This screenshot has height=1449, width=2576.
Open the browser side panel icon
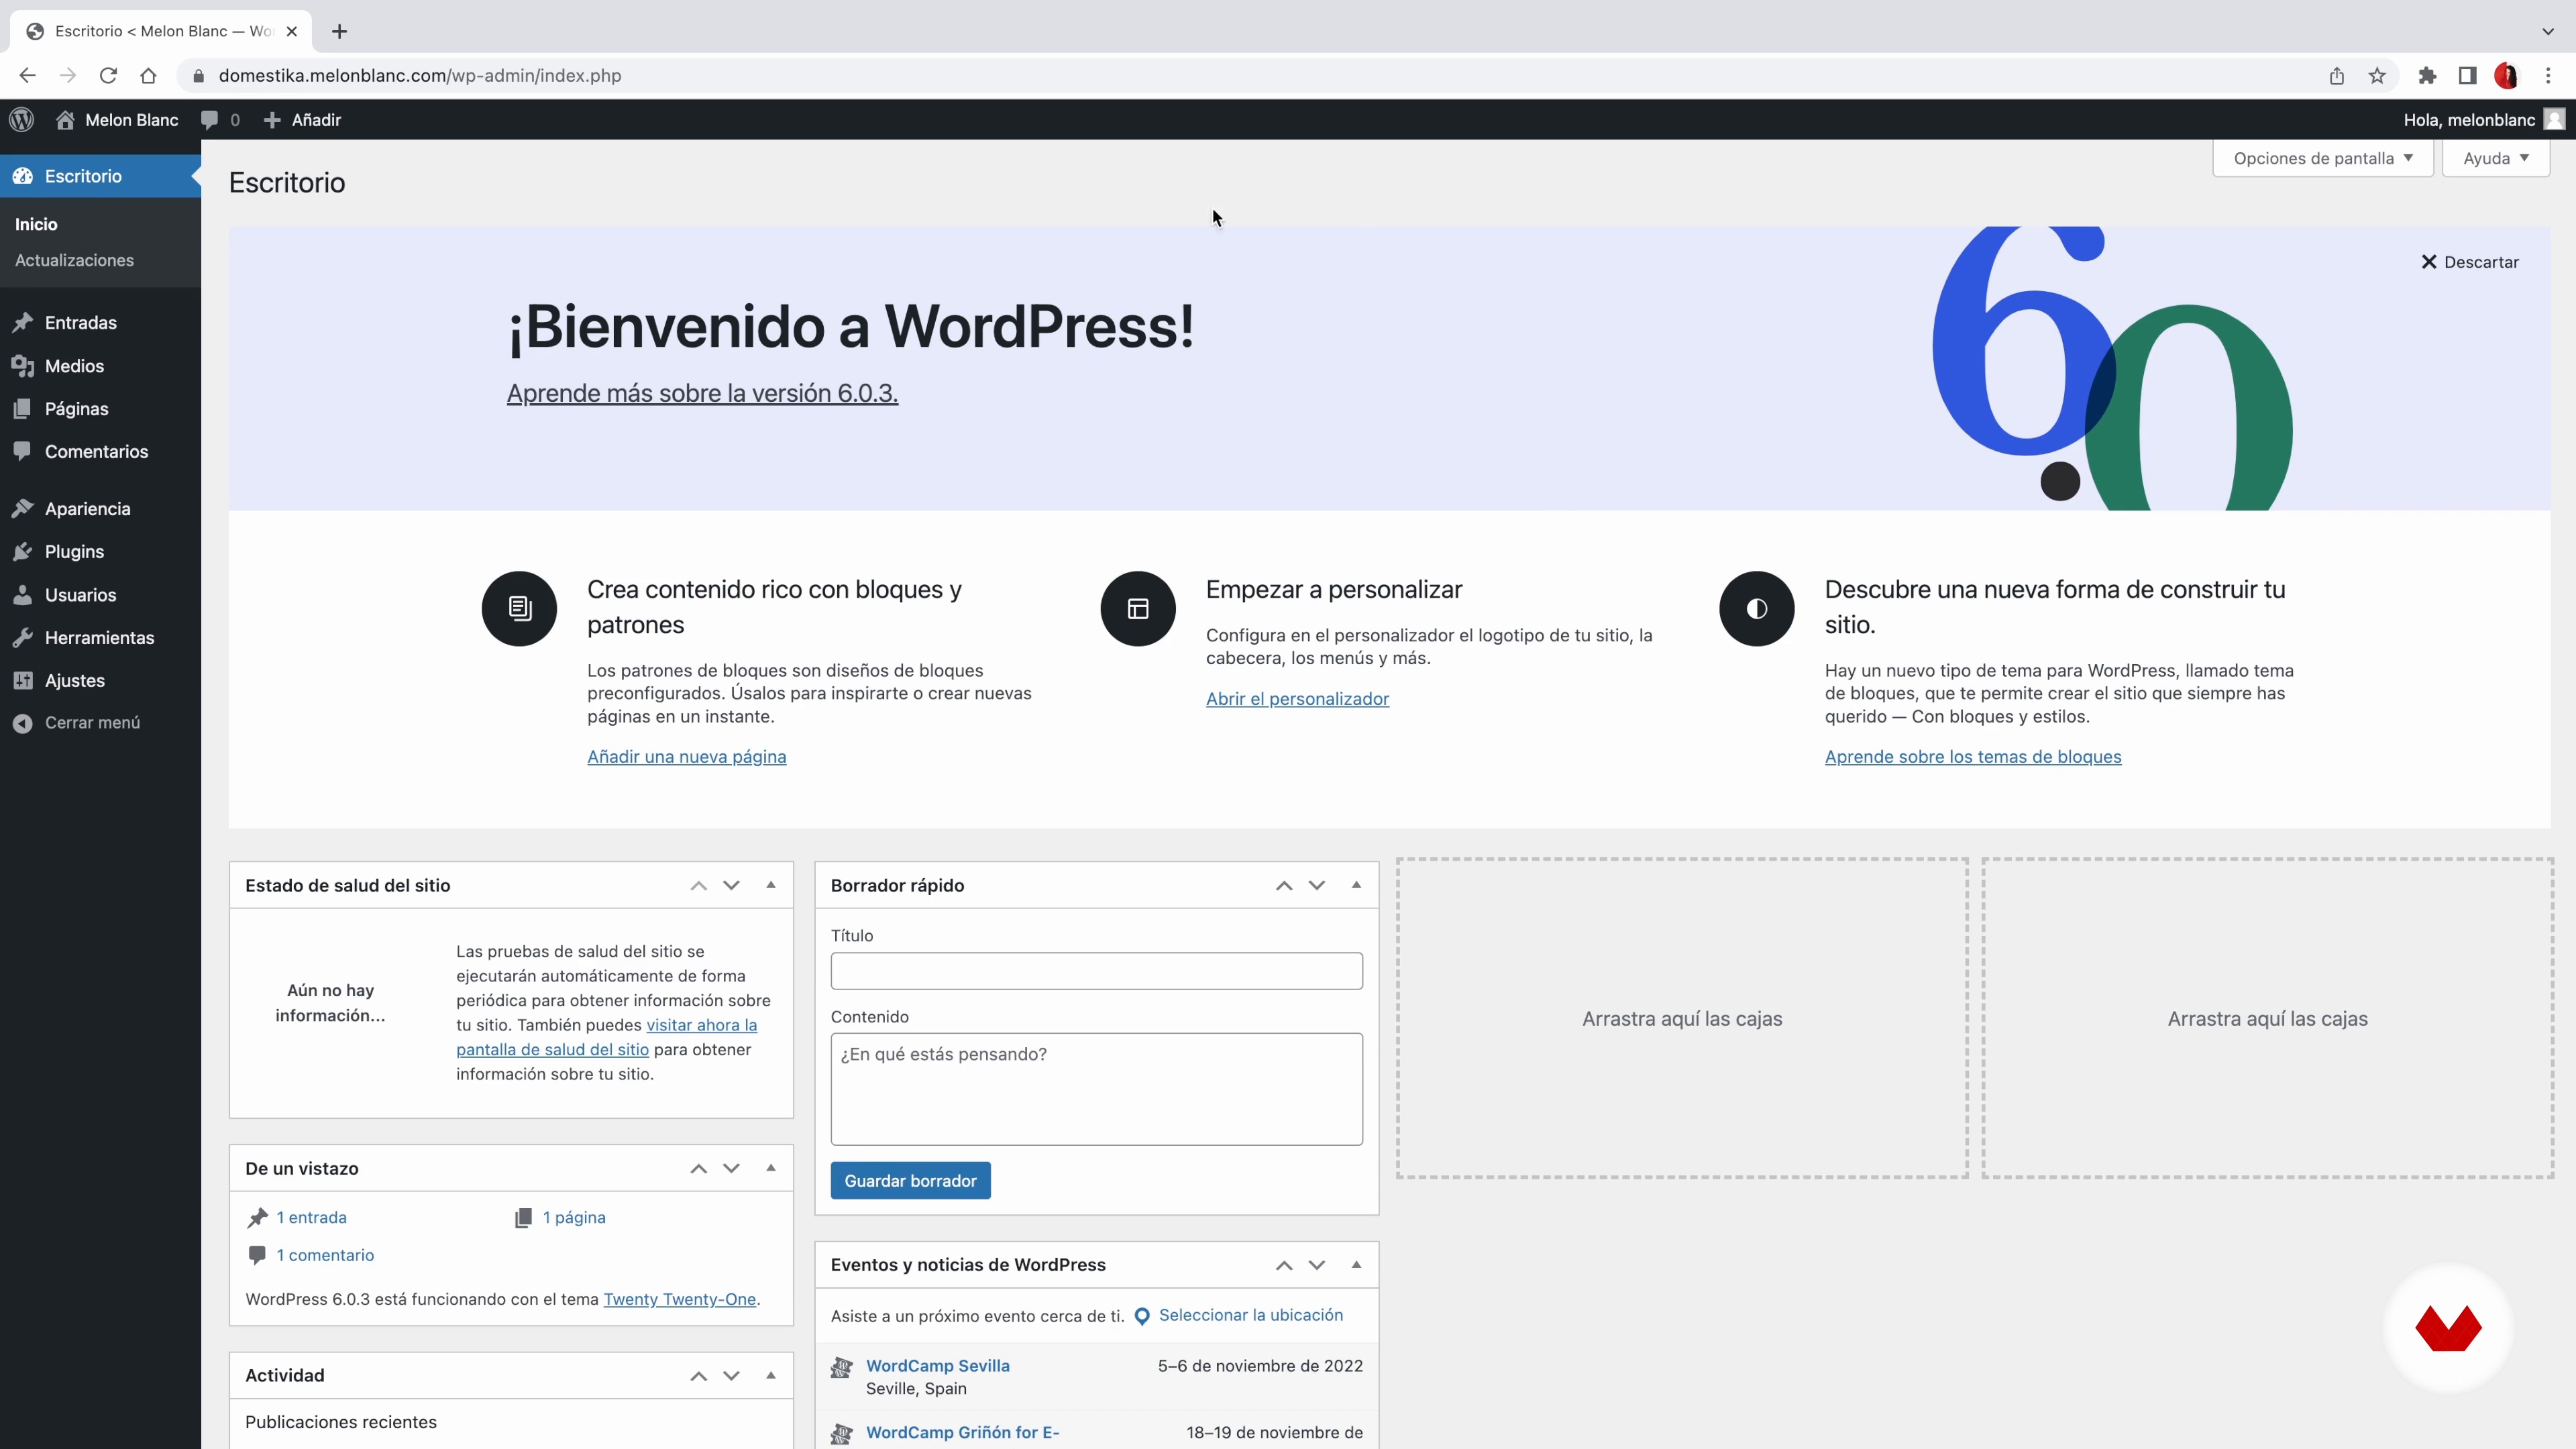click(x=2468, y=76)
